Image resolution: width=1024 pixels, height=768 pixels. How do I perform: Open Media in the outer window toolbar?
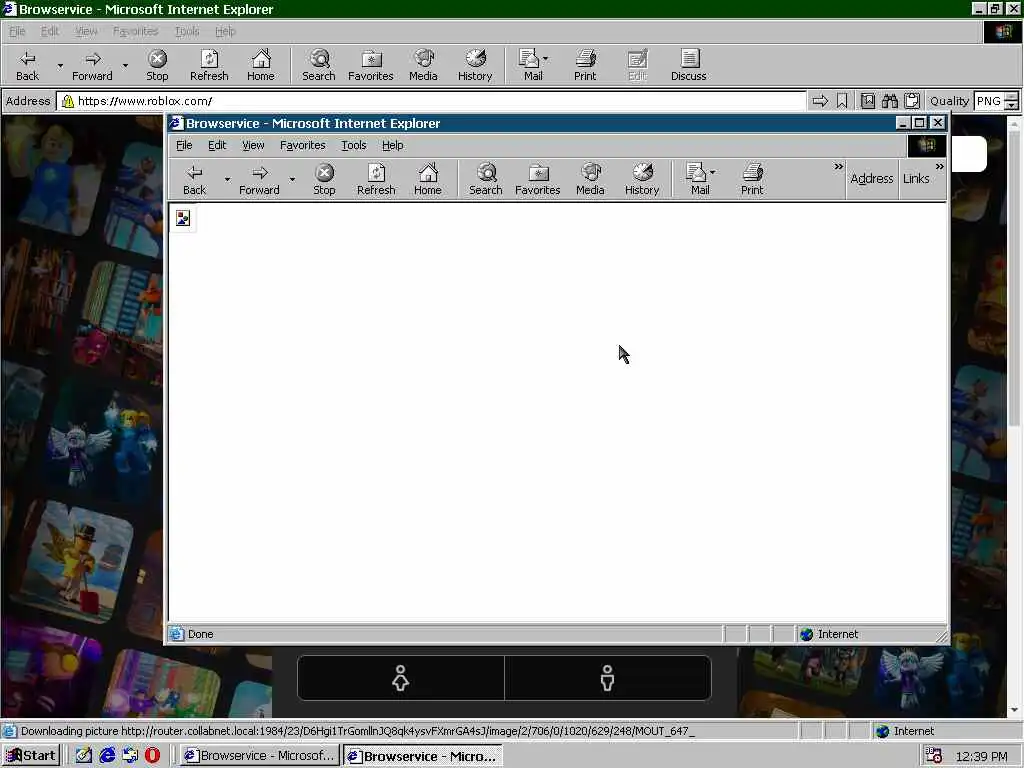click(423, 65)
